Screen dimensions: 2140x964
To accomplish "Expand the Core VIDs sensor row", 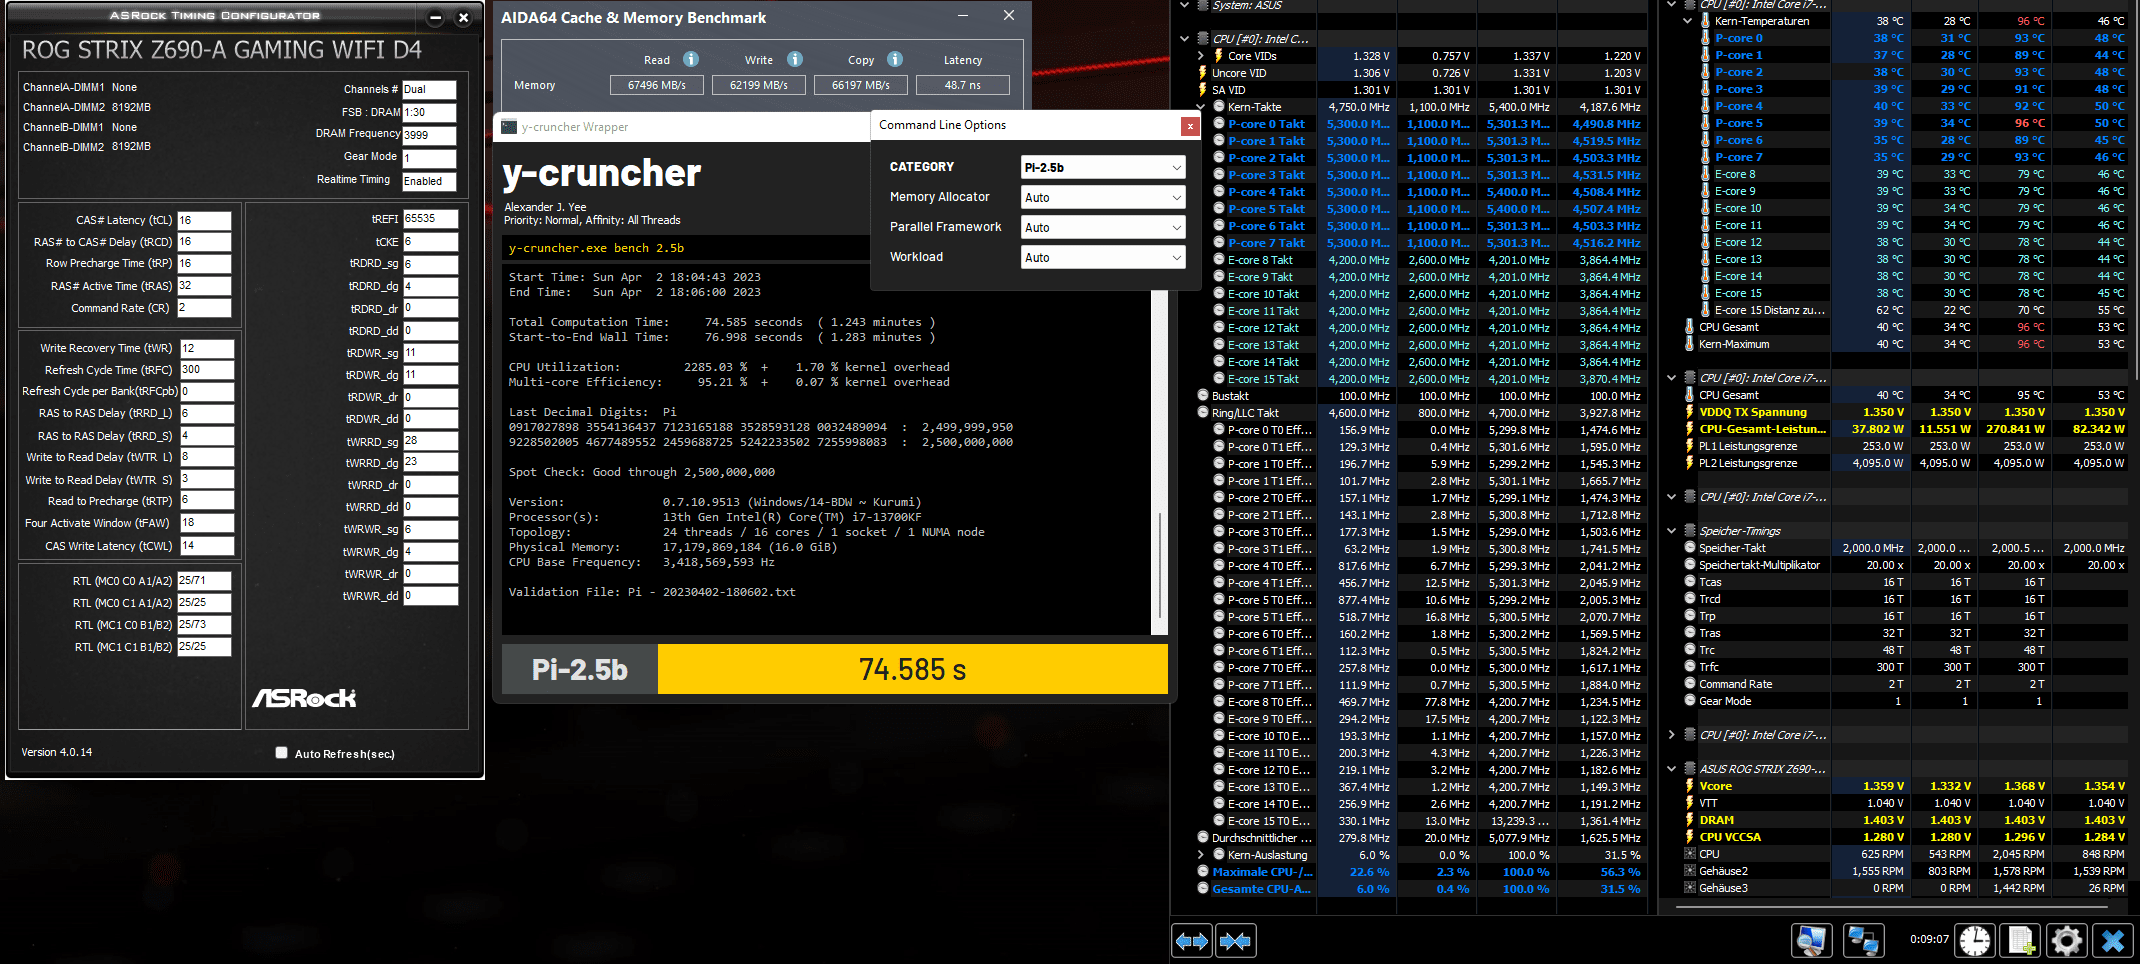I will (x=1201, y=56).
